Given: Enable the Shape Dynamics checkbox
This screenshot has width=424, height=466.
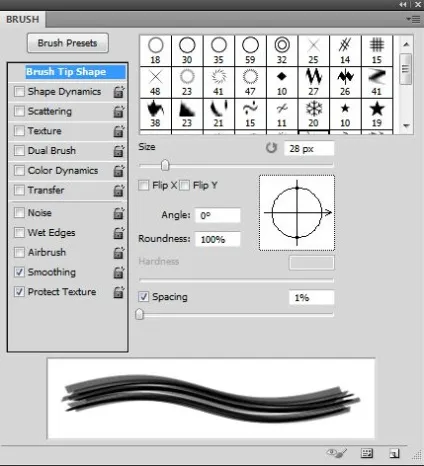Looking at the screenshot, I should tap(19, 91).
